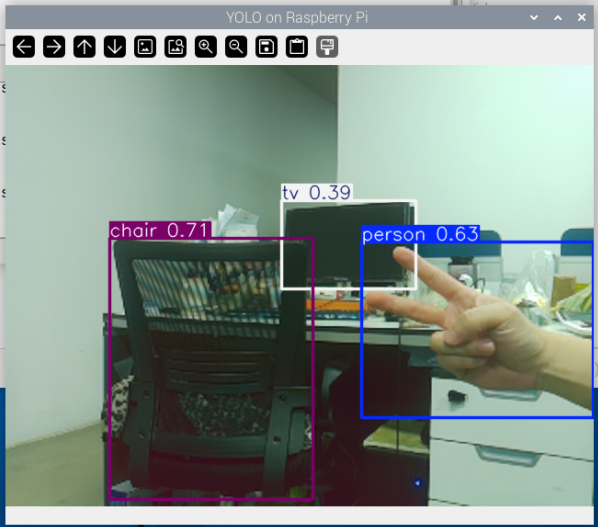This screenshot has width=598, height=527.
Task: Zoom in with the plus magnifier
Action: click(206, 47)
